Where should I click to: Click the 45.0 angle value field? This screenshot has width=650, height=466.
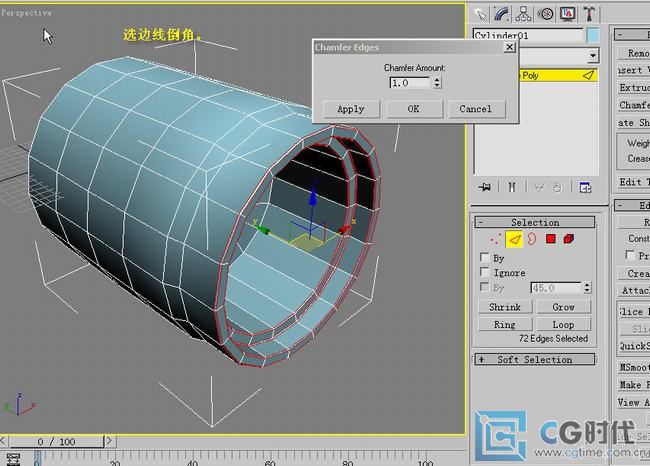556,288
